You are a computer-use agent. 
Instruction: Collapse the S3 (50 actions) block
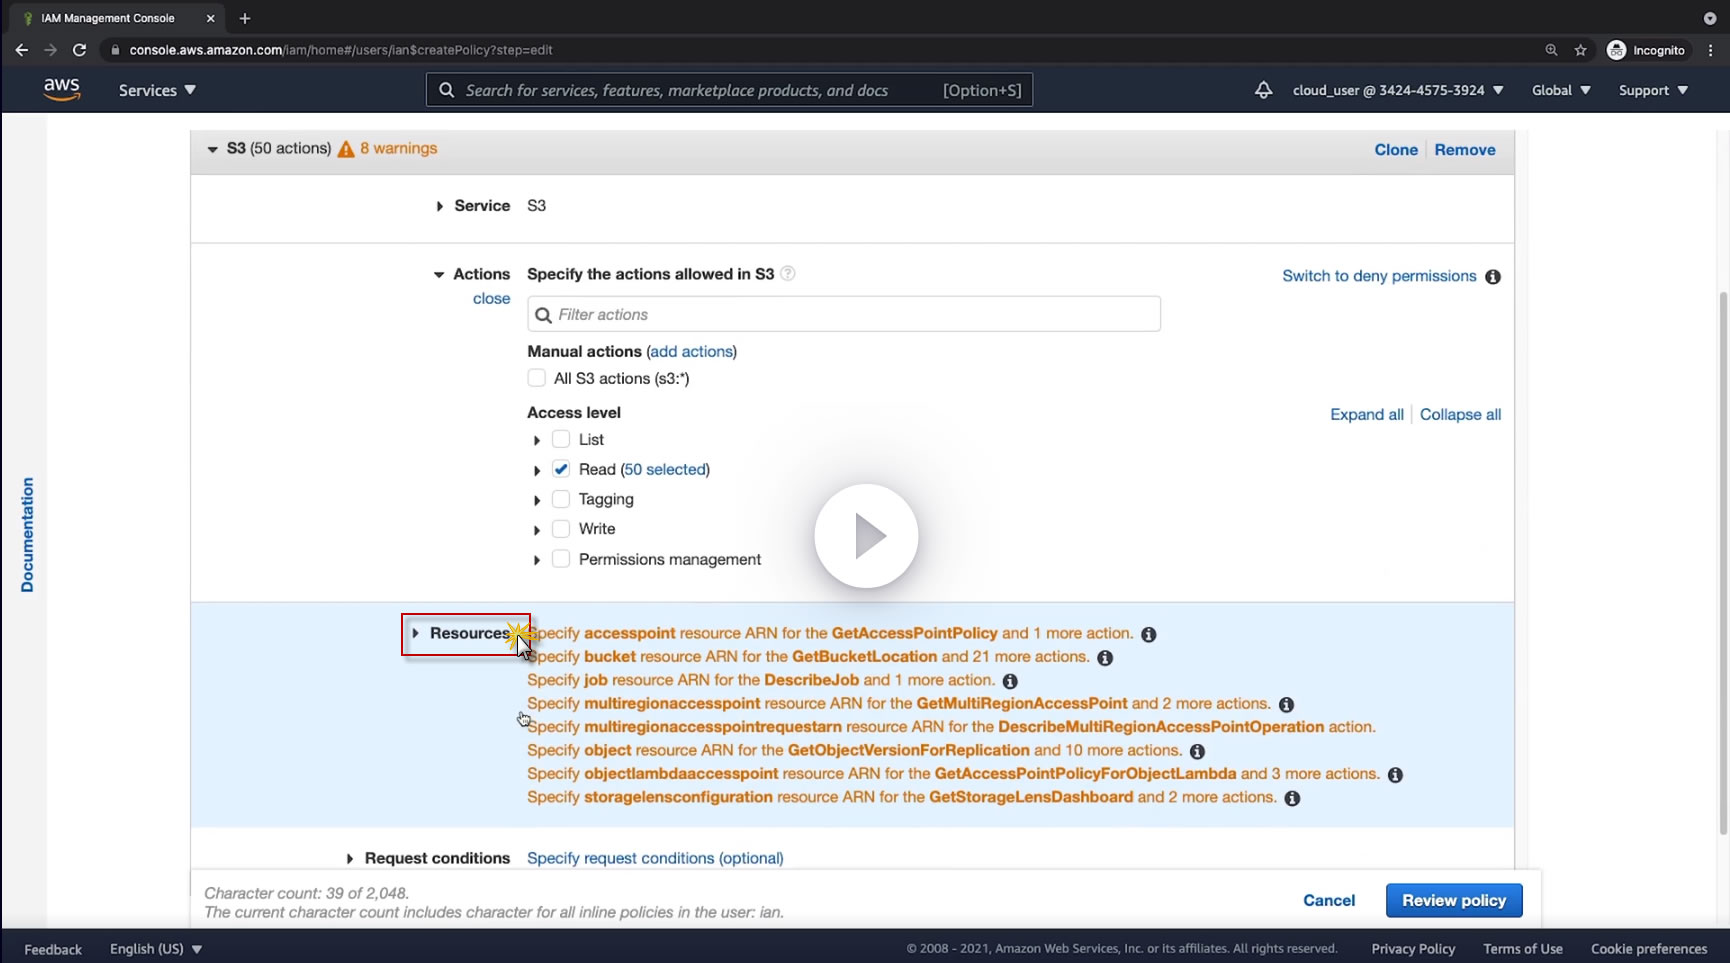212,149
